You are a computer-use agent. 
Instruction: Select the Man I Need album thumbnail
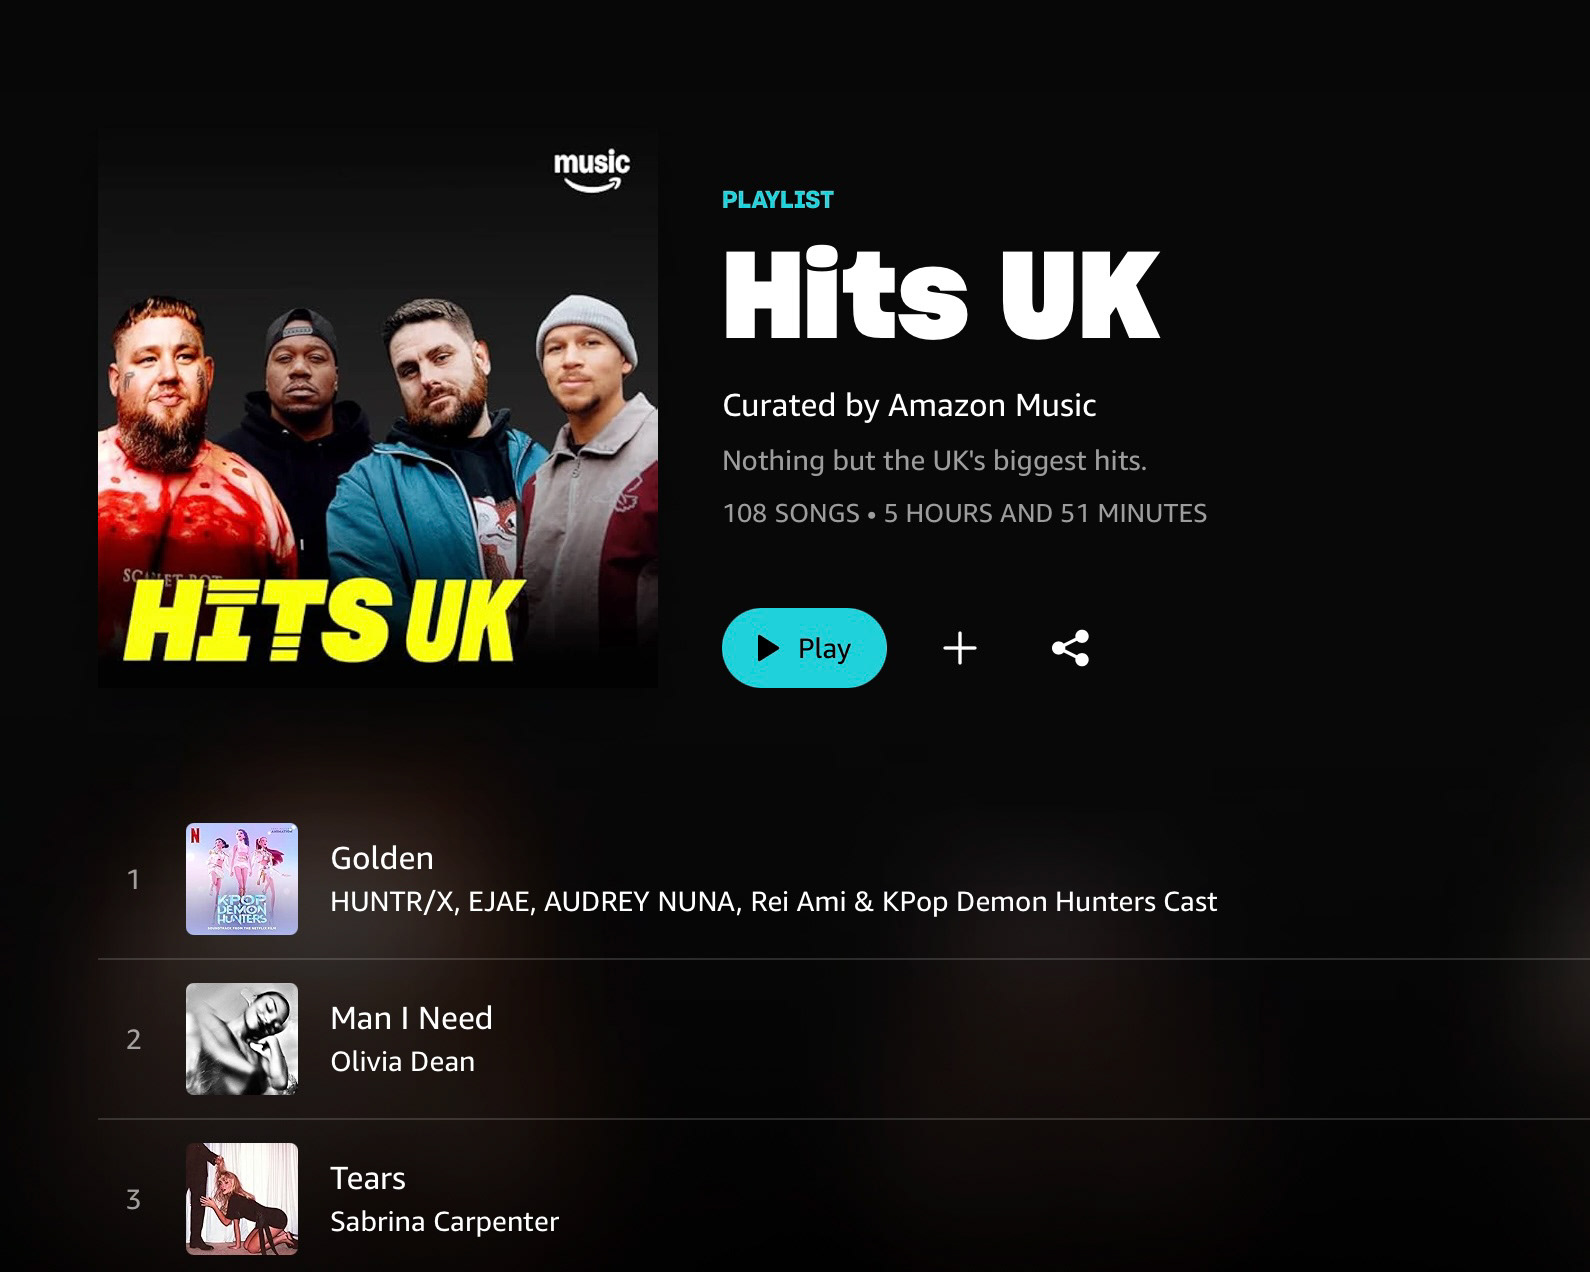tap(242, 1039)
